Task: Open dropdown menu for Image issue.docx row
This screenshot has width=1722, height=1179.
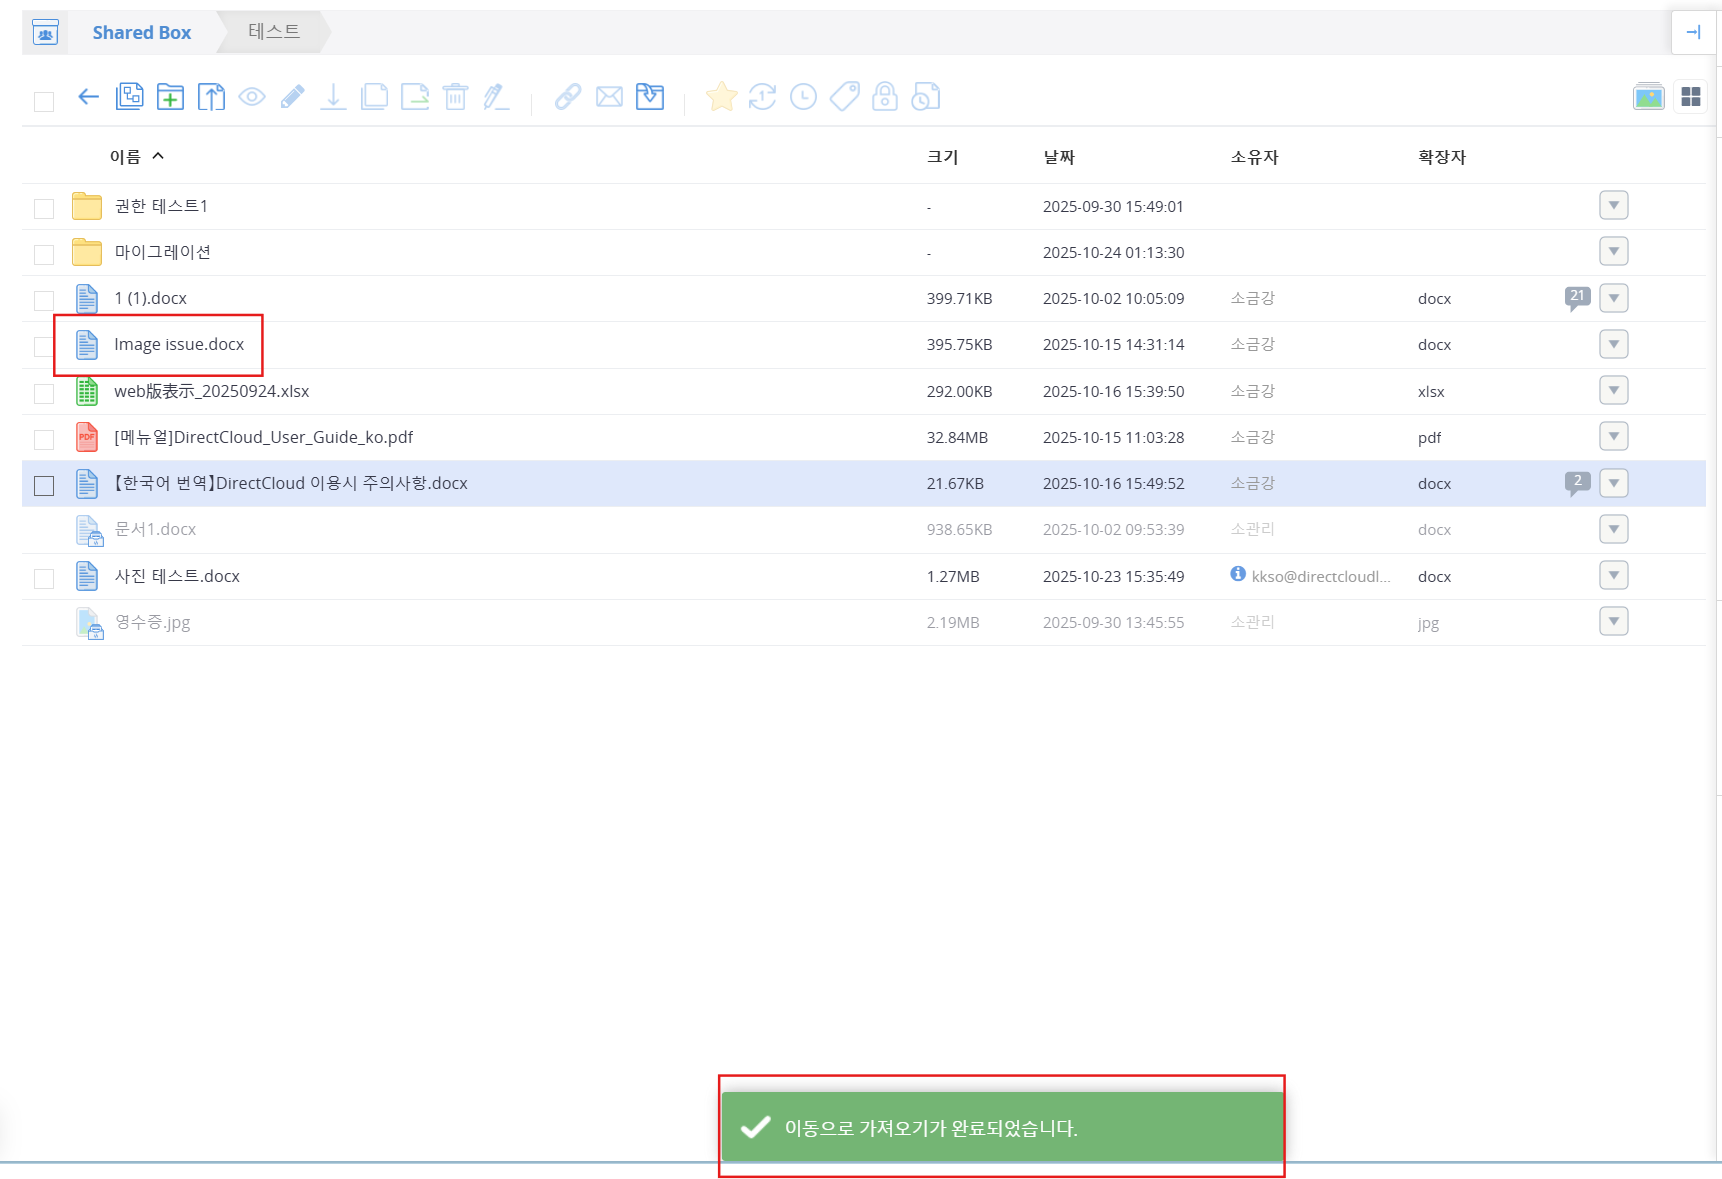Action: click(x=1613, y=345)
